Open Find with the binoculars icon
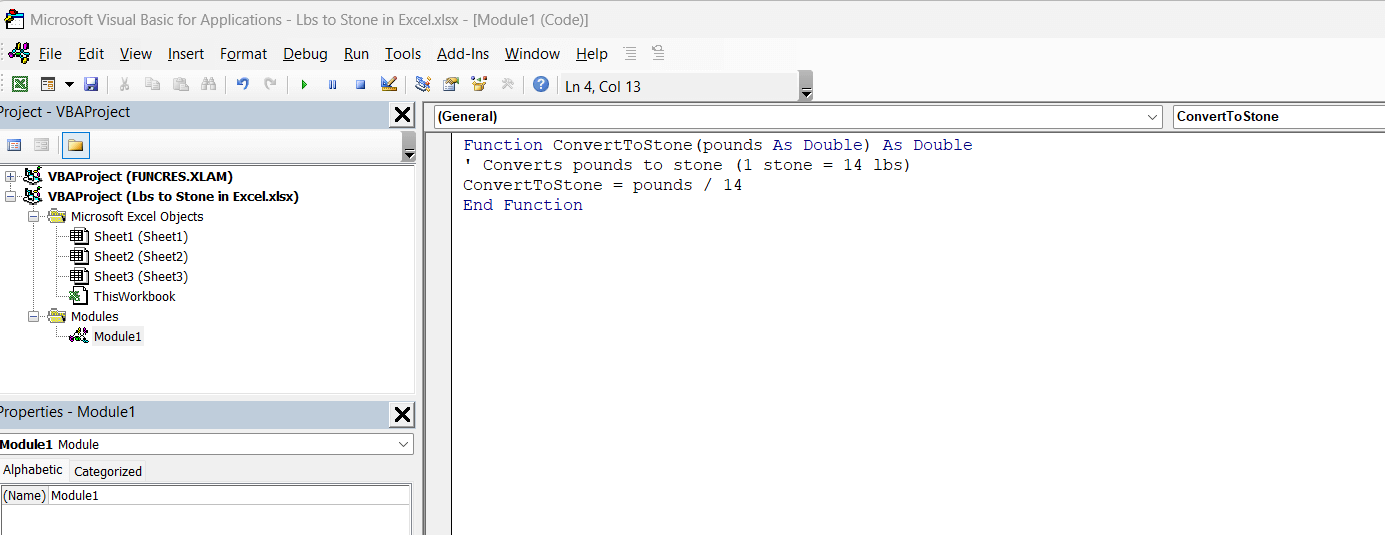 pos(208,85)
